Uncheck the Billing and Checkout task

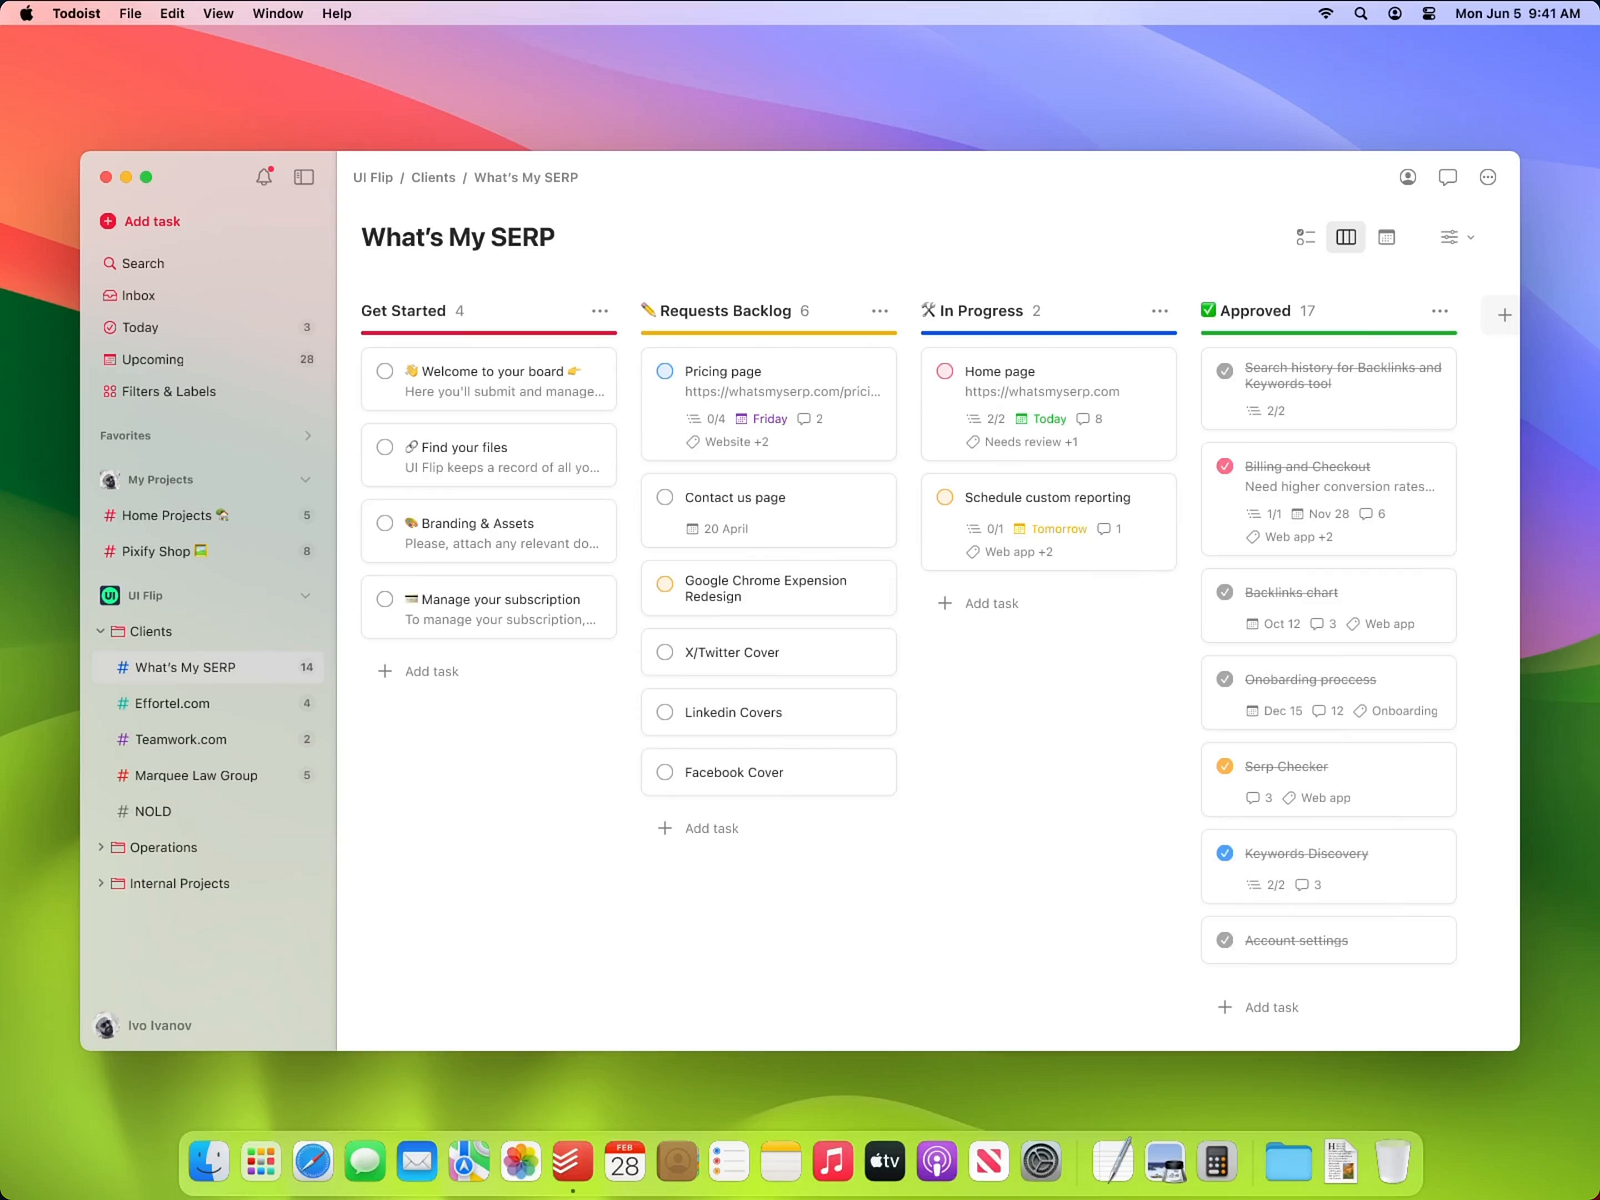[1225, 466]
